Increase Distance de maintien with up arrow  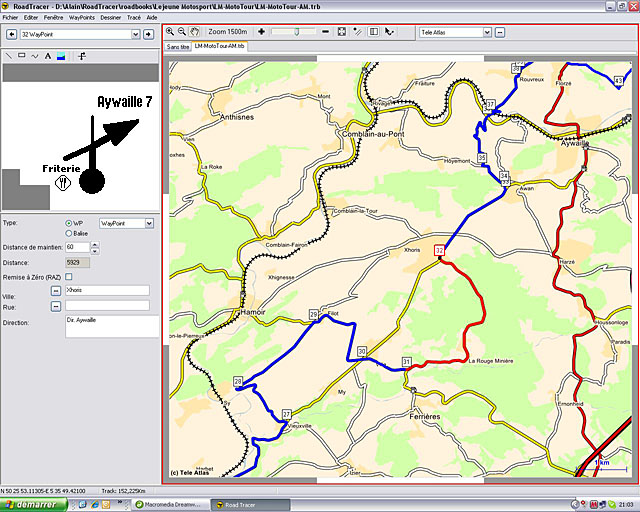95,245
